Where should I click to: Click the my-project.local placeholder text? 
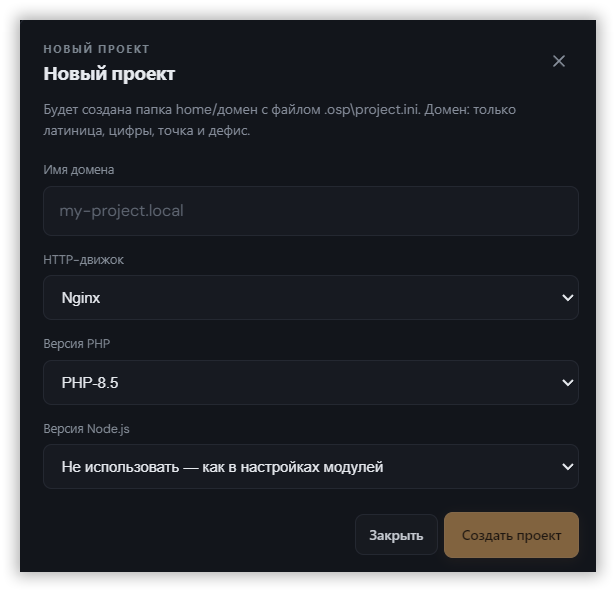click(121, 211)
